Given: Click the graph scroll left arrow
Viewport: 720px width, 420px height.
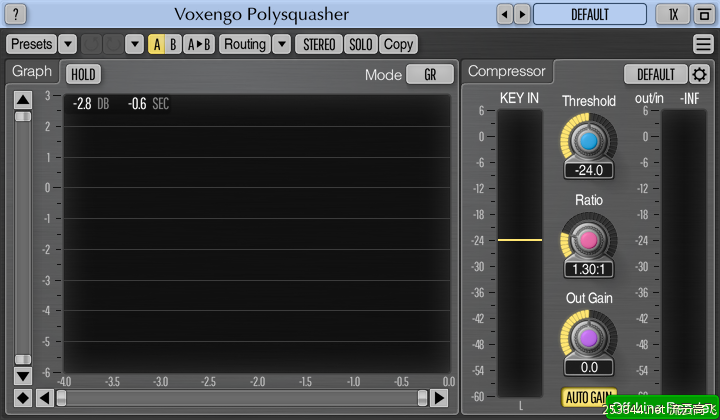Looking at the screenshot, I should point(45,398).
